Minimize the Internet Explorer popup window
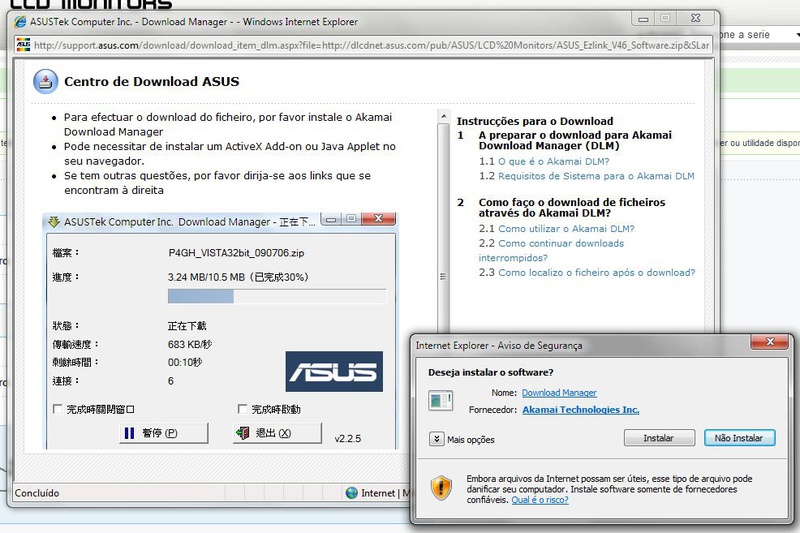Viewport: 800px width, 533px height. (x=643, y=19)
